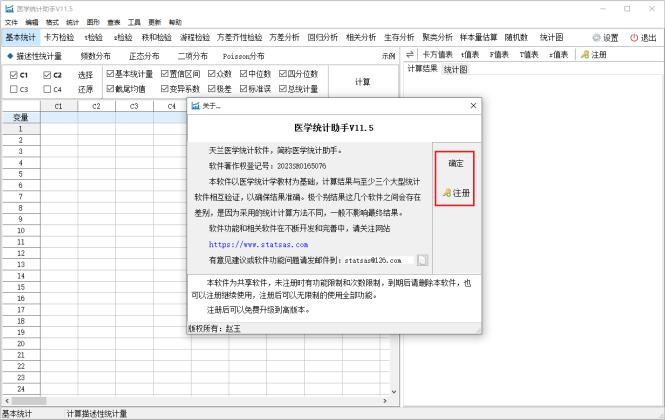This screenshot has height=420, width=665.
Task: Open the 查表 menu
Action: (x=114, y=22)
